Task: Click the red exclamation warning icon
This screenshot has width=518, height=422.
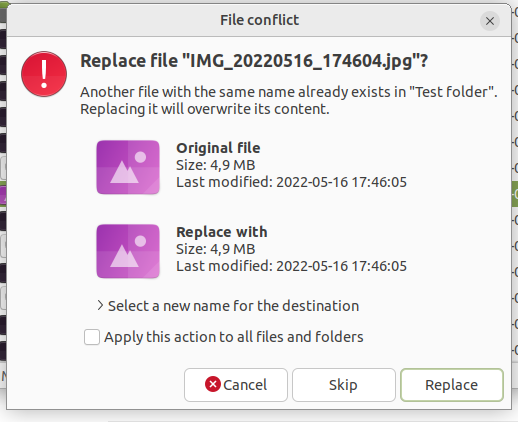Action: [44, 74]
